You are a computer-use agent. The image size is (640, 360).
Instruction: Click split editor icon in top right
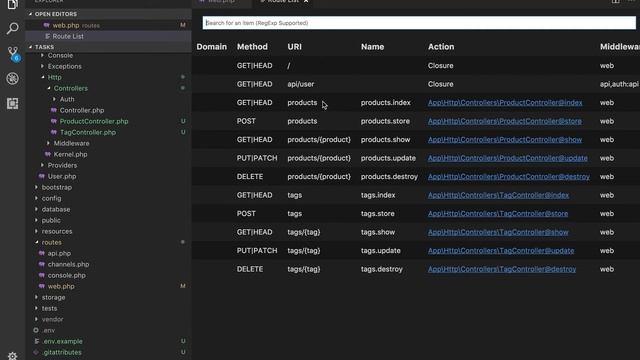(616, 2)
